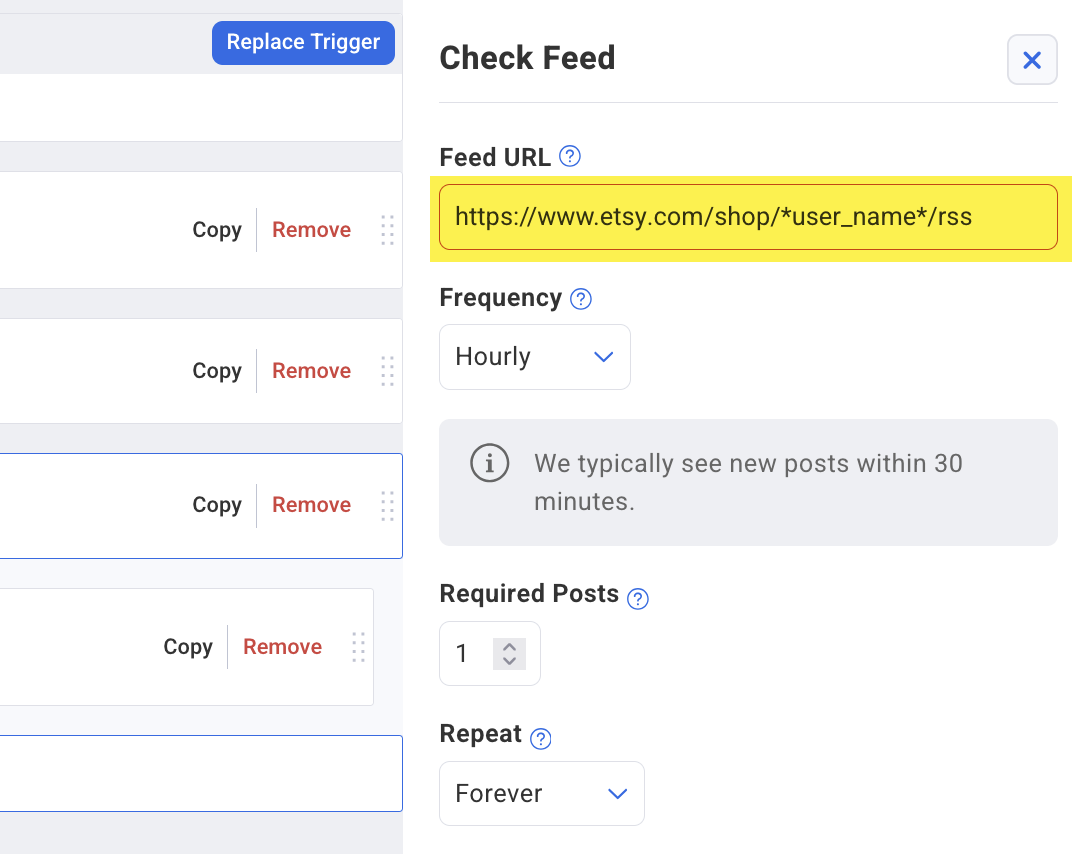Image resolution: width=1092 pixels, height=854 pixels.
Task: Click the Feed URL help icon
Action: click(x=570, y=156)
